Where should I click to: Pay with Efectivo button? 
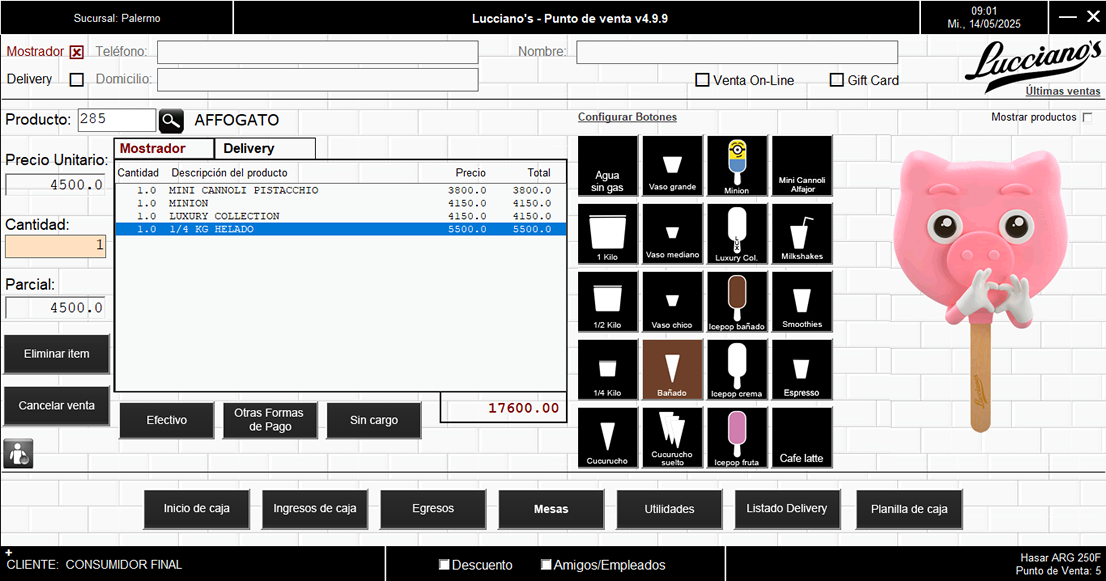point(166,420)
